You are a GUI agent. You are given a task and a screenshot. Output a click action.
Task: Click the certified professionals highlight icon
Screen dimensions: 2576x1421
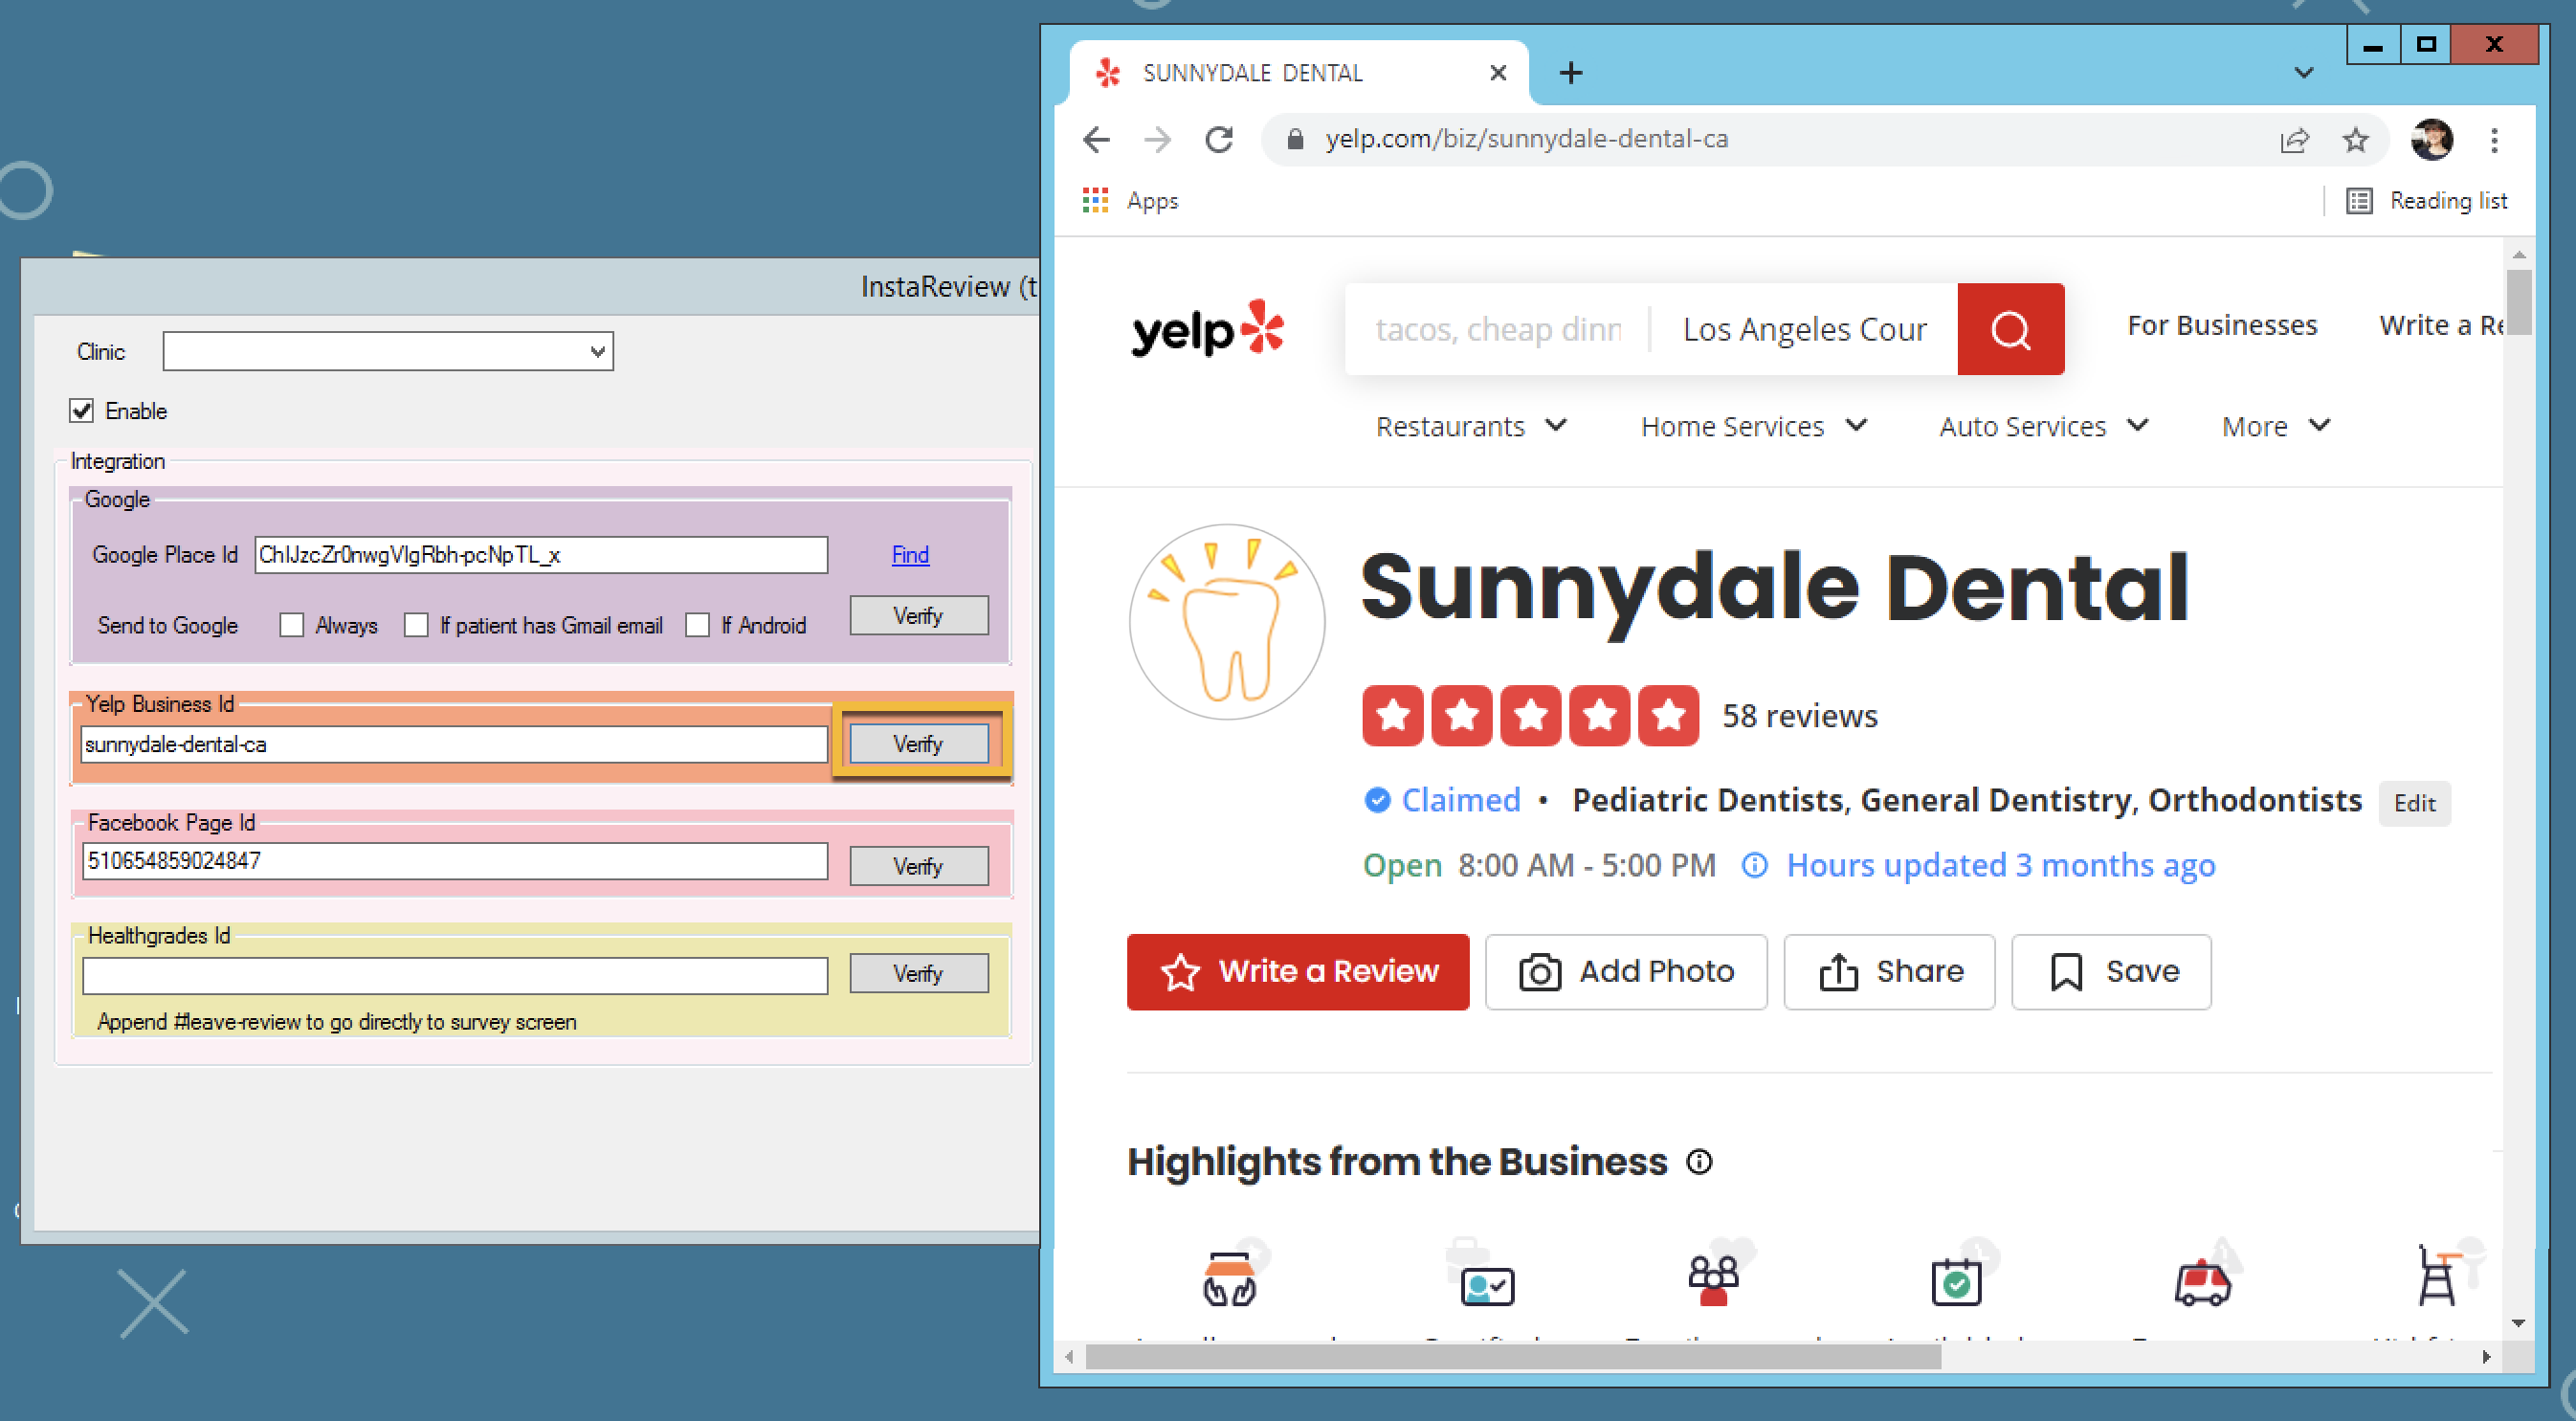1487,1284
